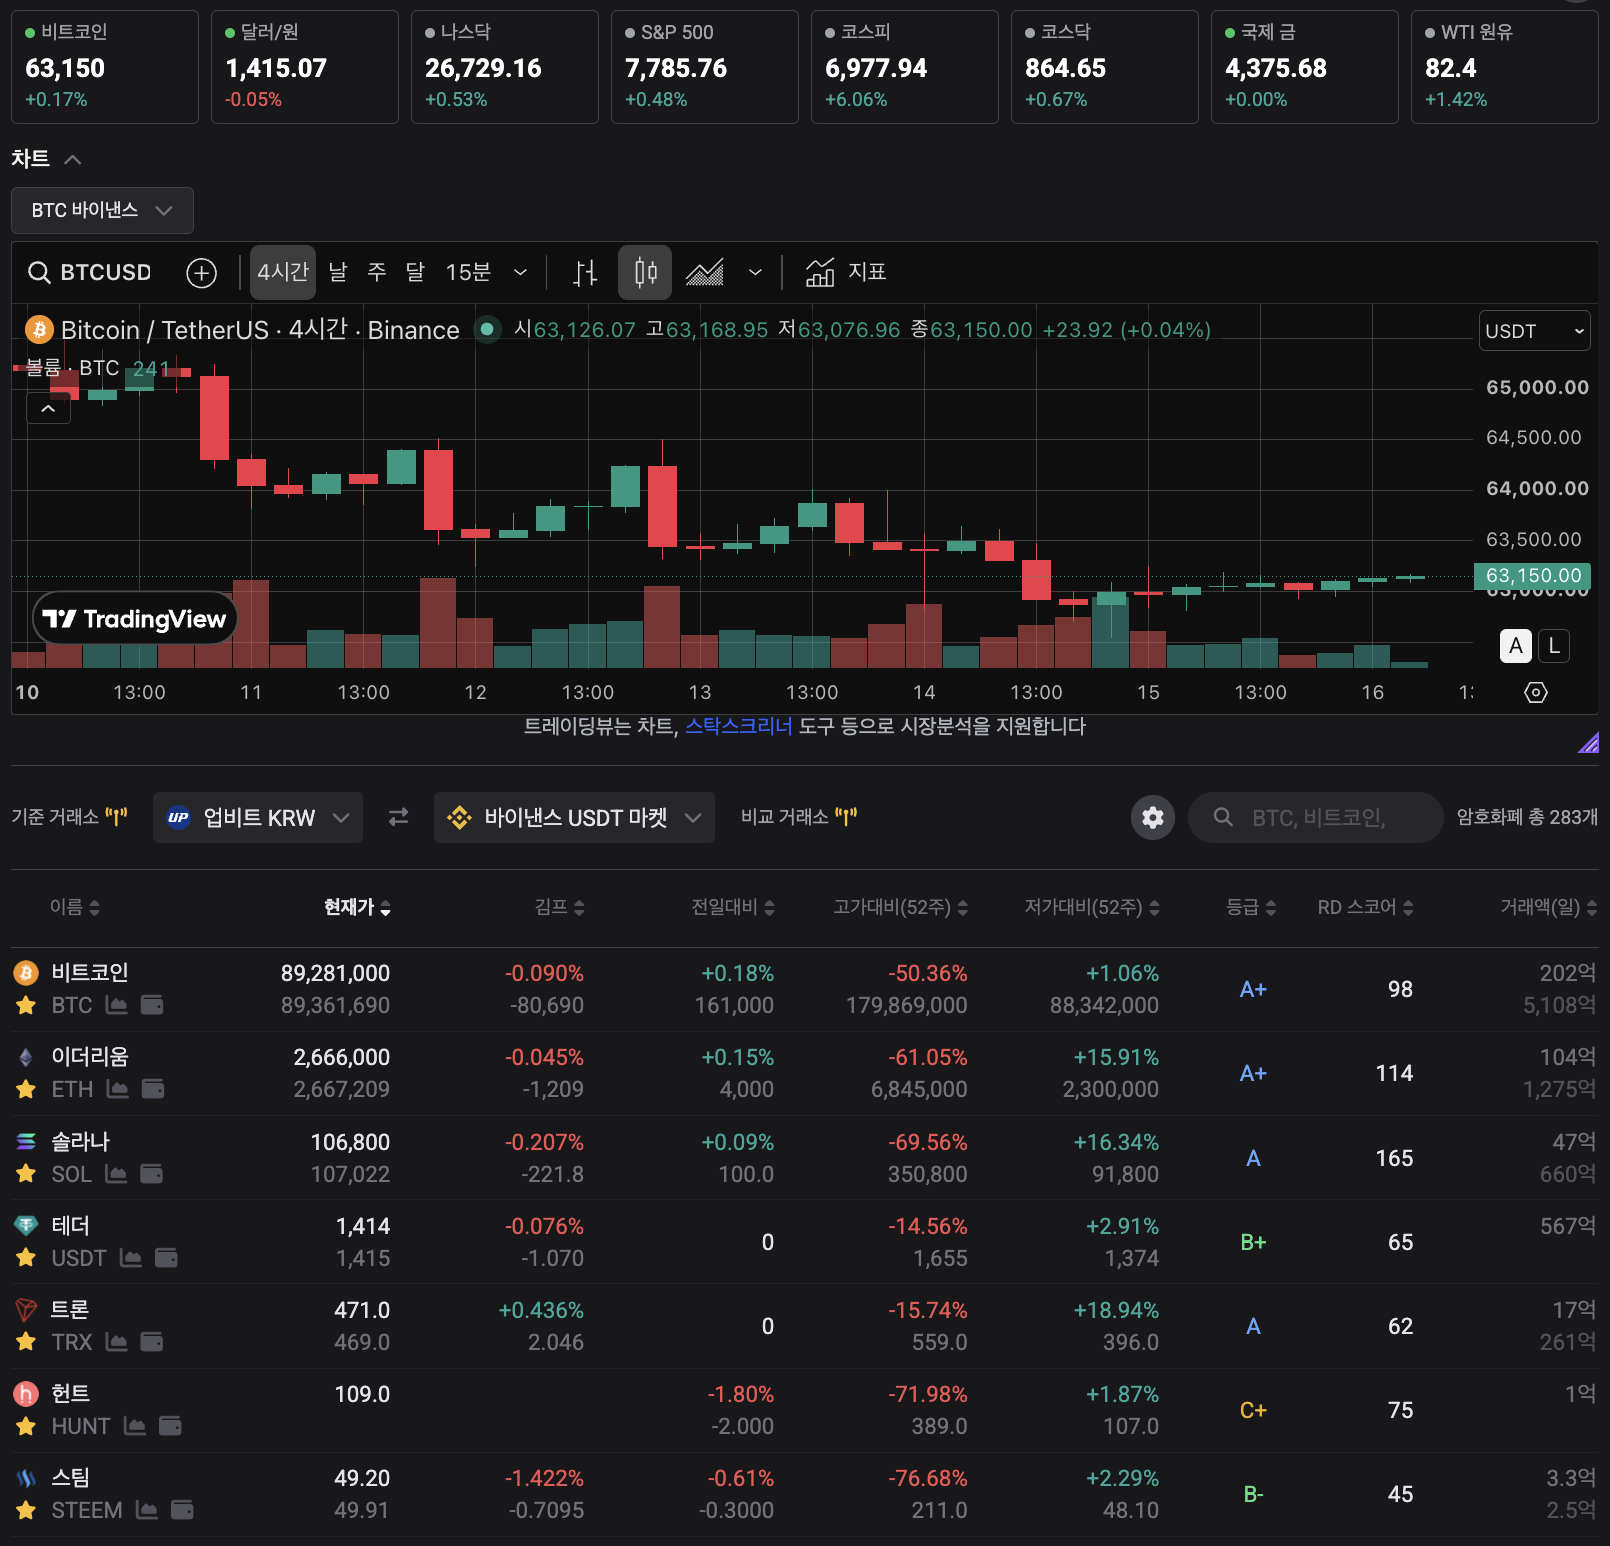Screen dimensions: 1610x1546
Task: Open the chart icon for ETH row
Action: [118, 1089]
